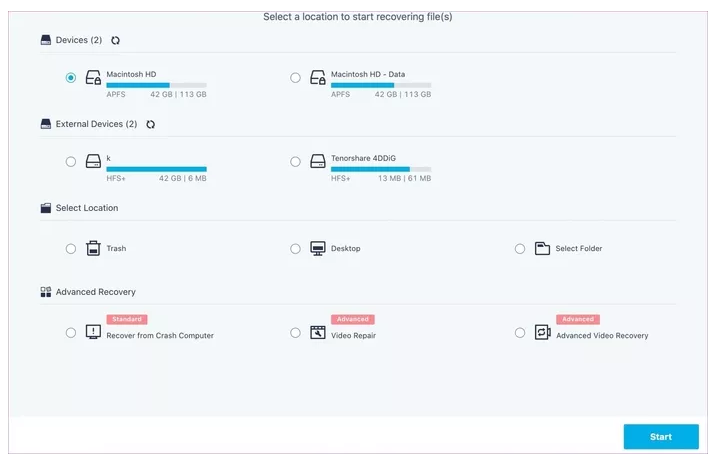This screenshot has width=719, height=462.
Task: Select the external drive k radio button
Action: coord(70,162)
